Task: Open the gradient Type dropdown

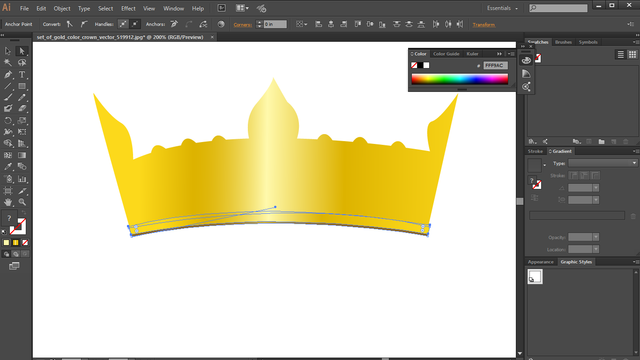Action: [x=603, y=163]
